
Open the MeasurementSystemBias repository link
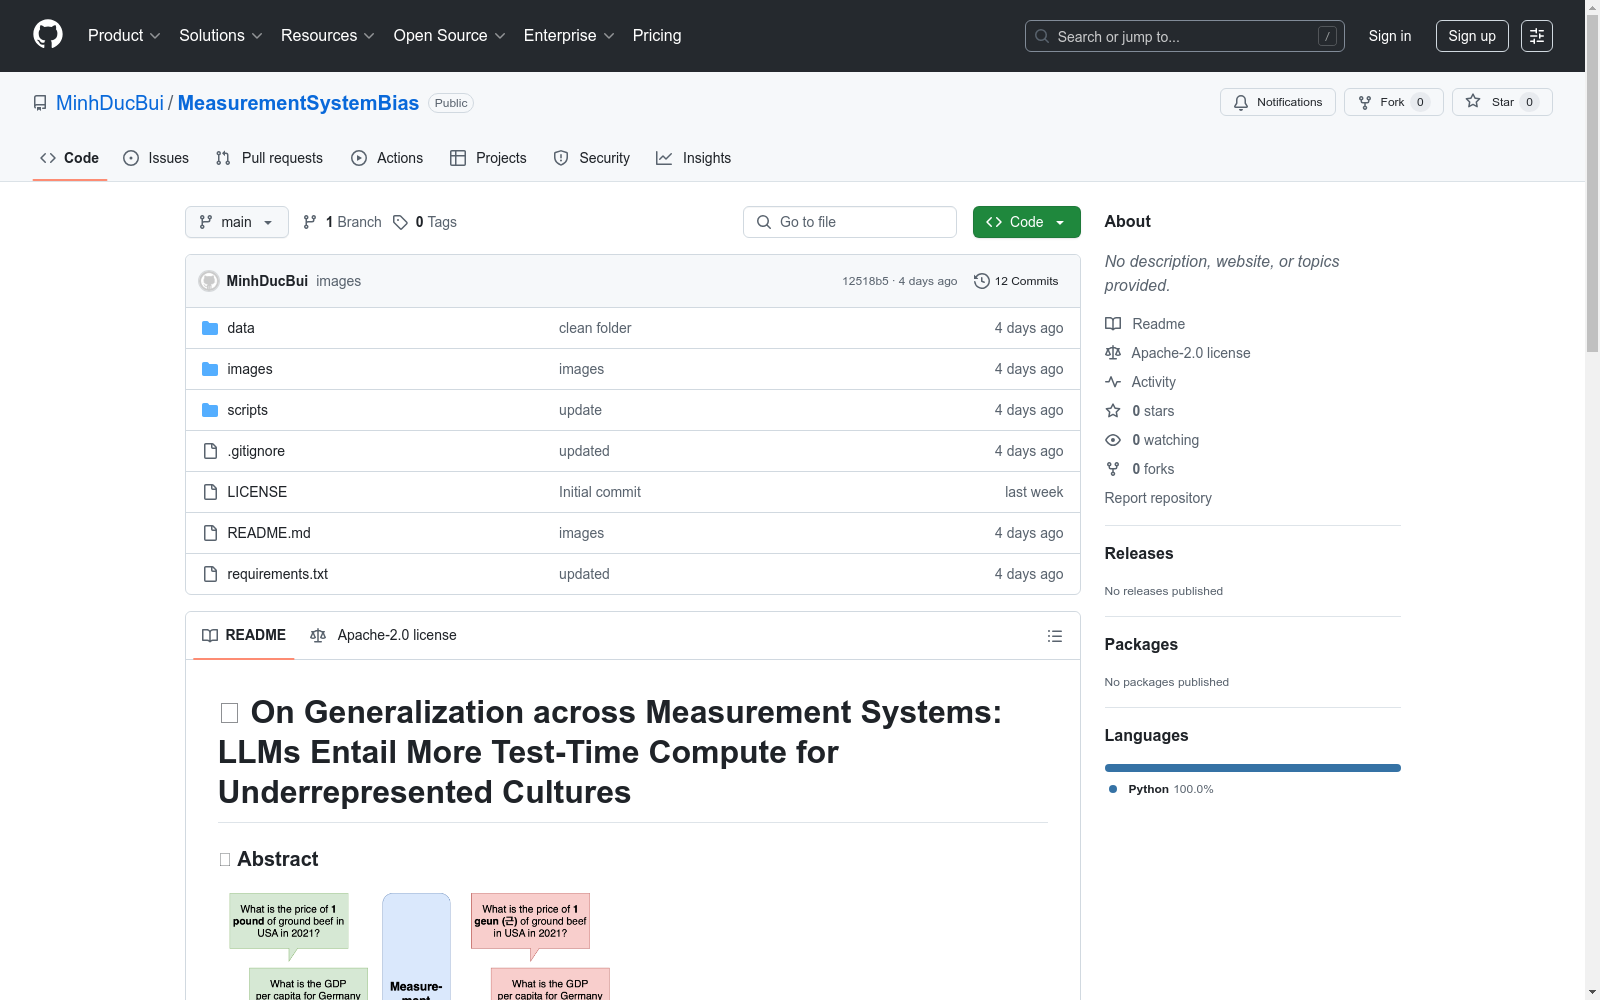[x=298, y=103]
